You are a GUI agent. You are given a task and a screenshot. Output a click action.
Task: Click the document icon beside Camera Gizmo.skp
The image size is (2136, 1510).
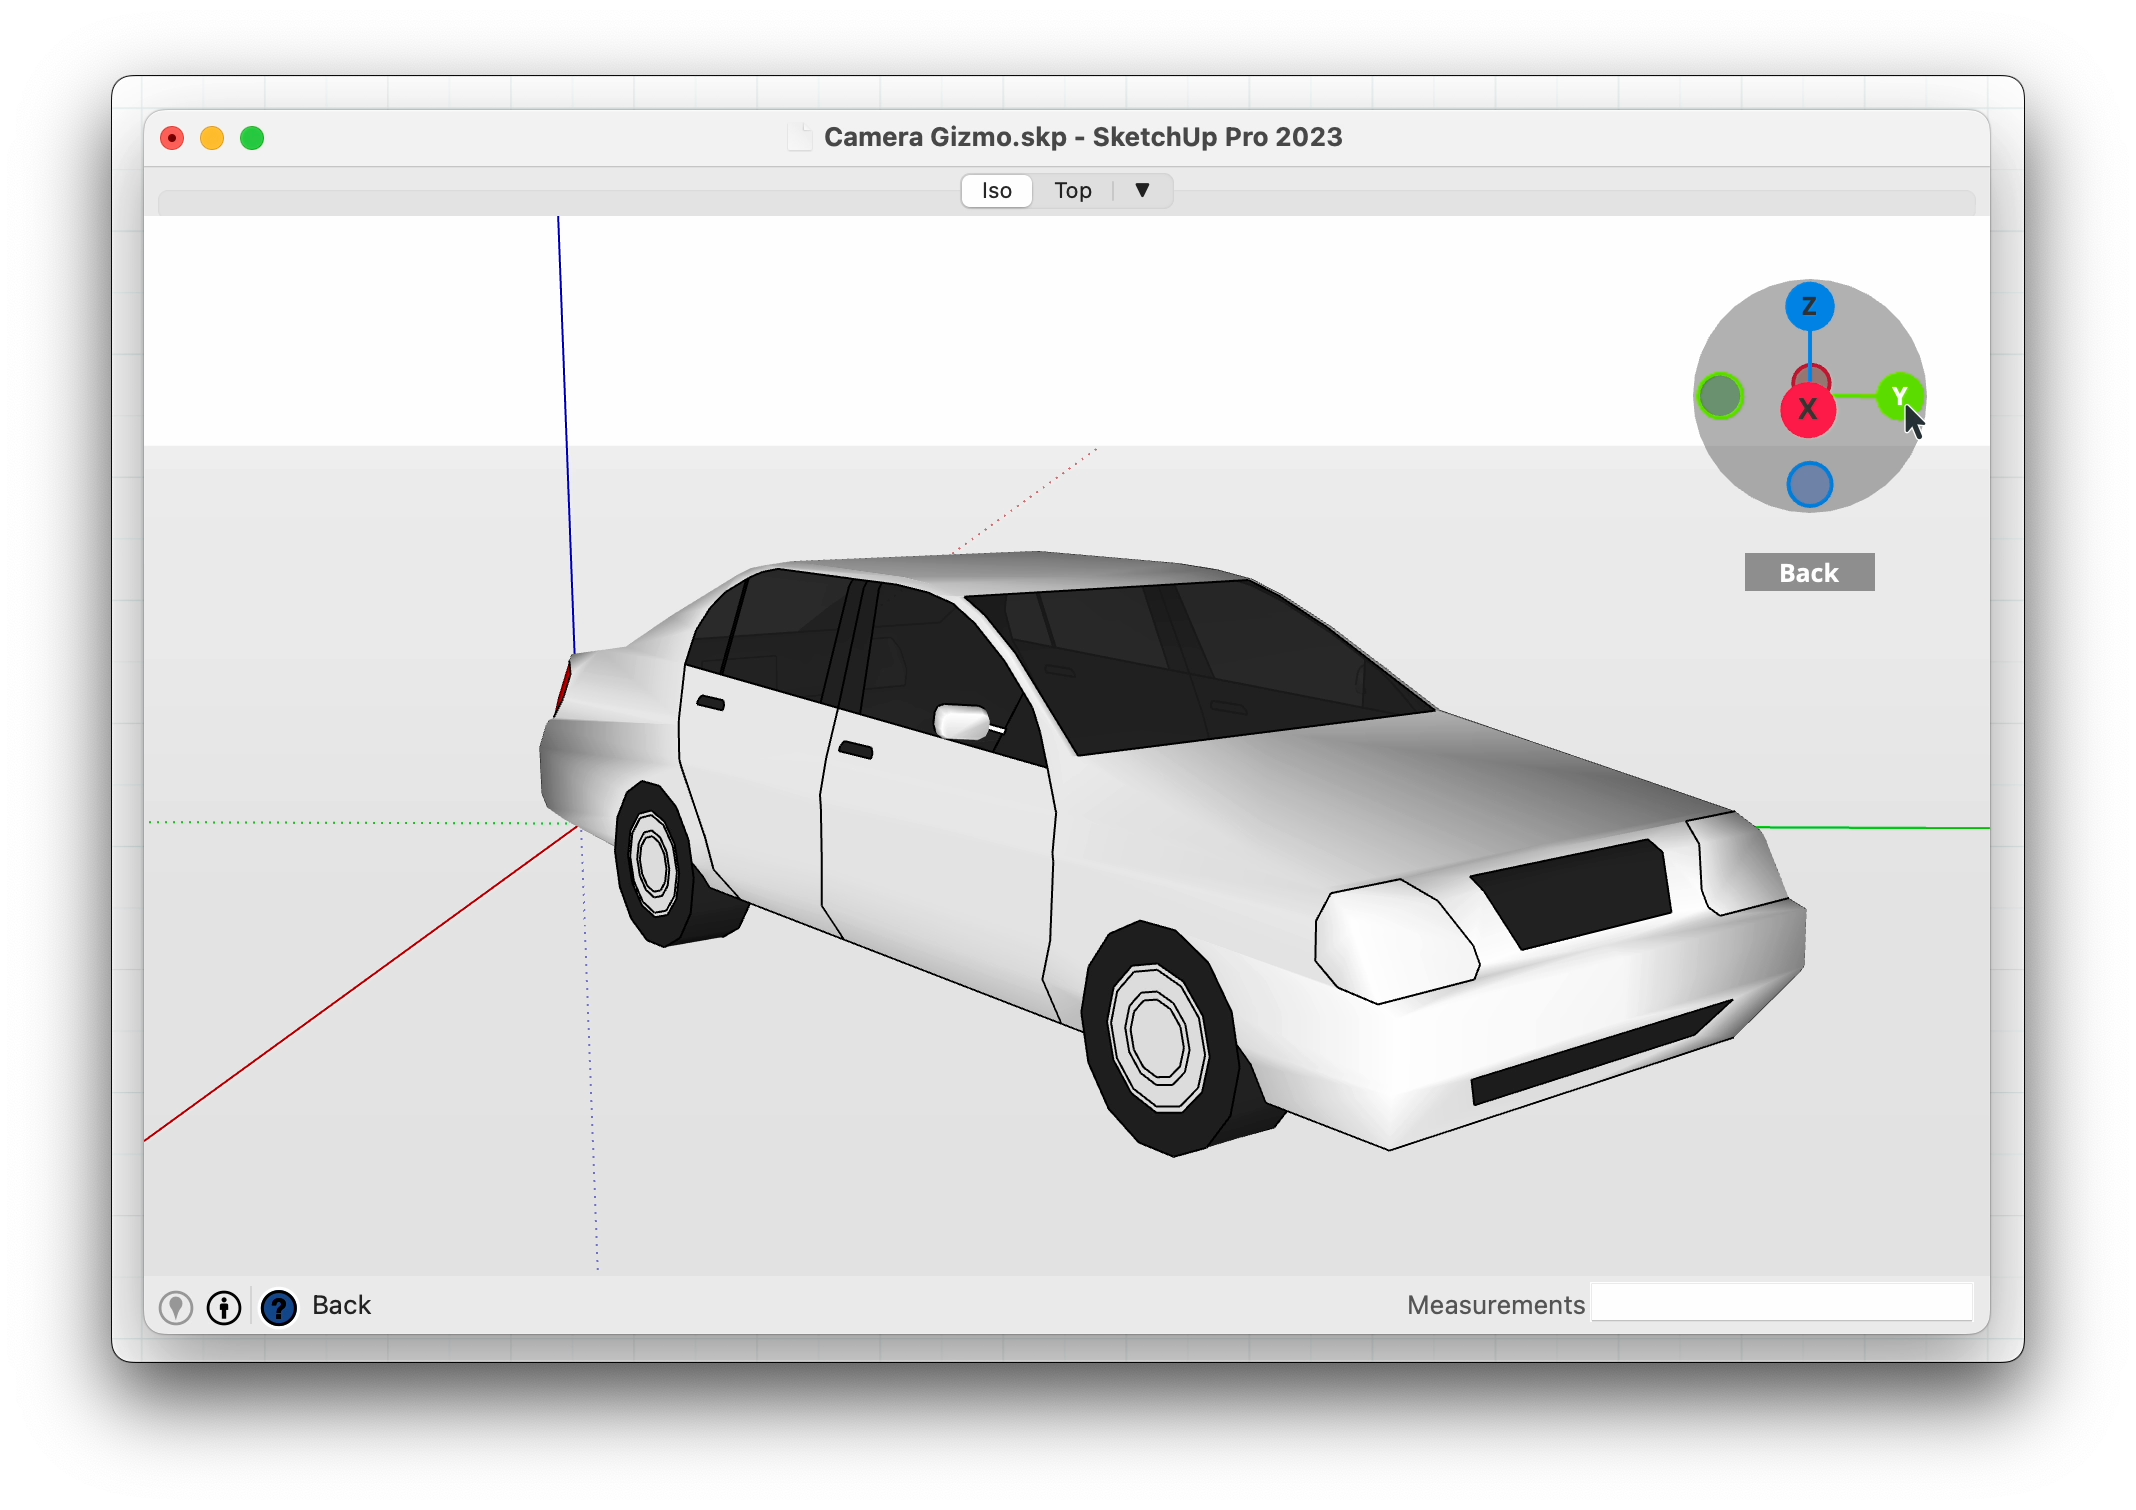click(799, 137)
